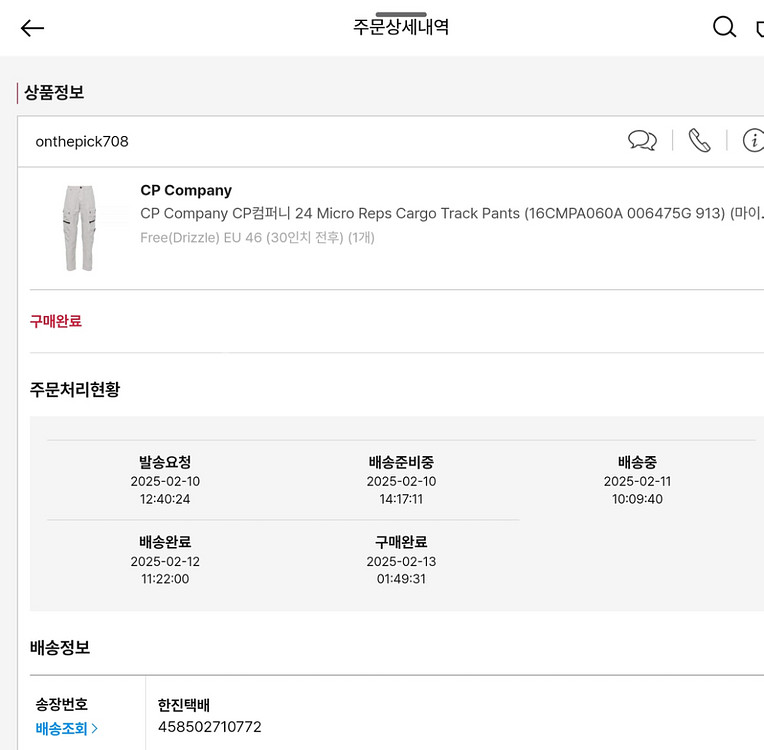The height and width of the screenshot is (750, 764).
Task: Select the time 14:17:11
Action: pos(401,499)
